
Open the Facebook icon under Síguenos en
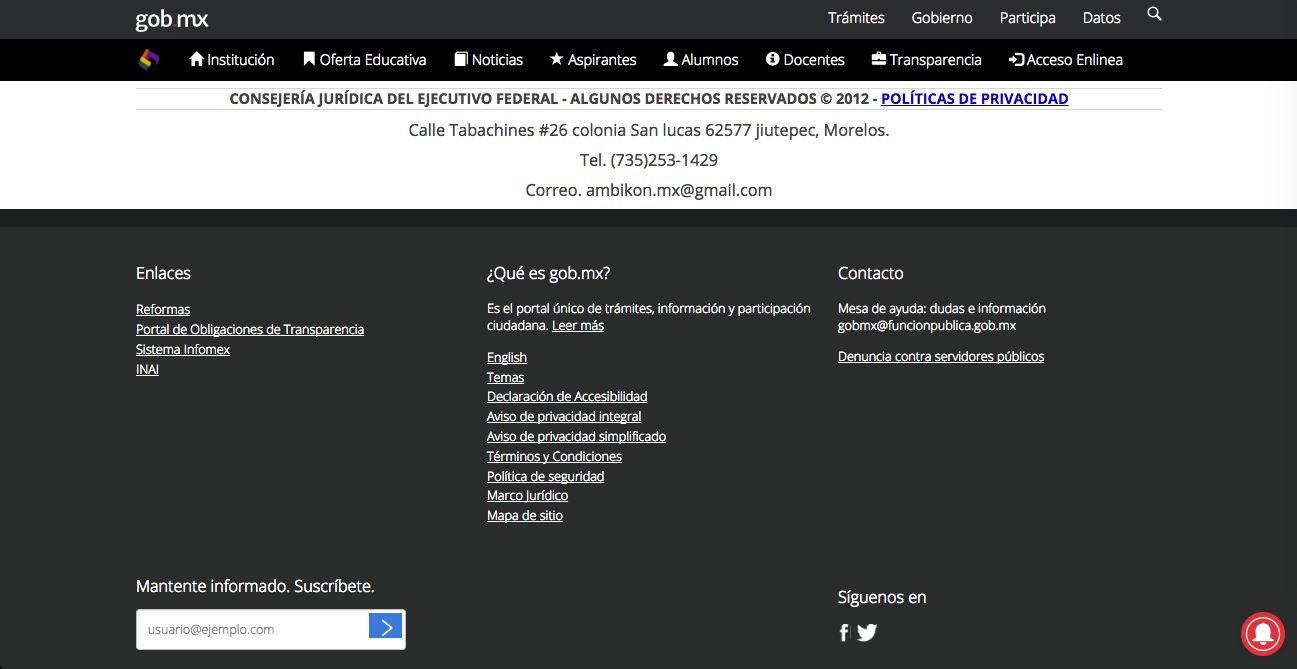pos(844,632)
